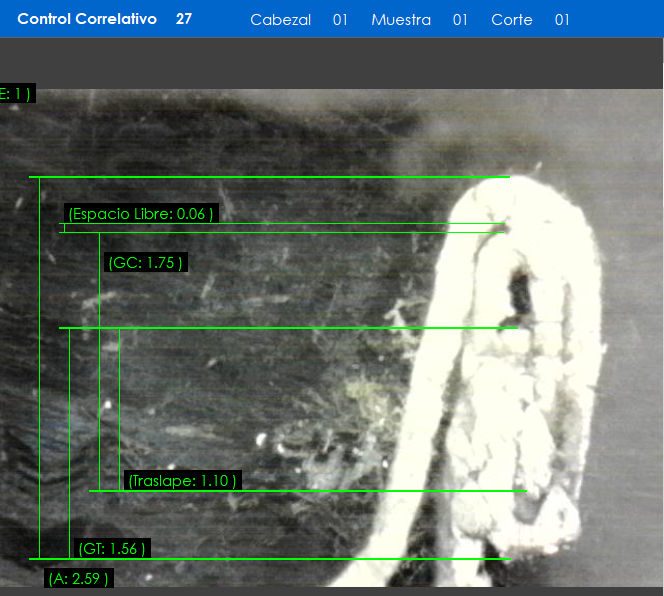Click the Control Correlativo header label
The height and width of the screenshot is (596, 664).
point(87,19)
